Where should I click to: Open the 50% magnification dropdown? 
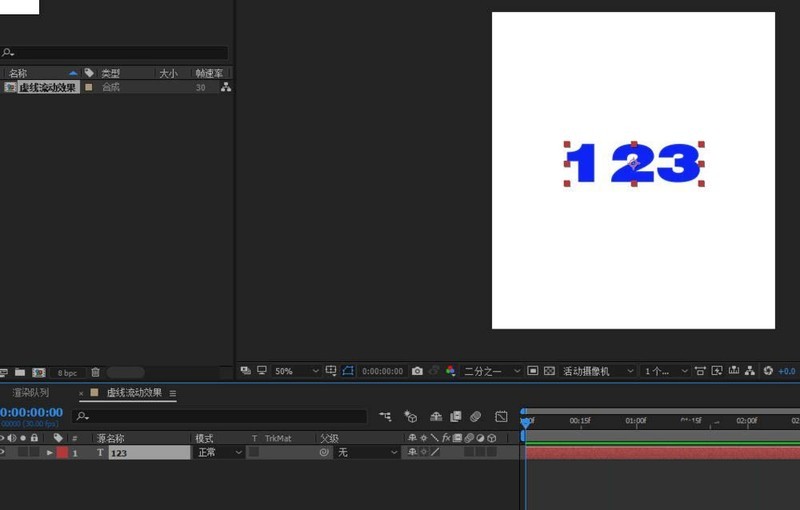[x=296, y=371]
